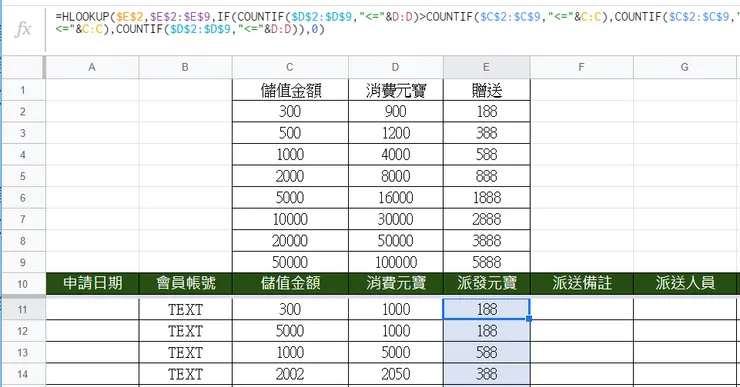Viewport: 740px width, 387px height.
Task: Click the 派送備註 green header cell
Action: [x=582, y=284]
